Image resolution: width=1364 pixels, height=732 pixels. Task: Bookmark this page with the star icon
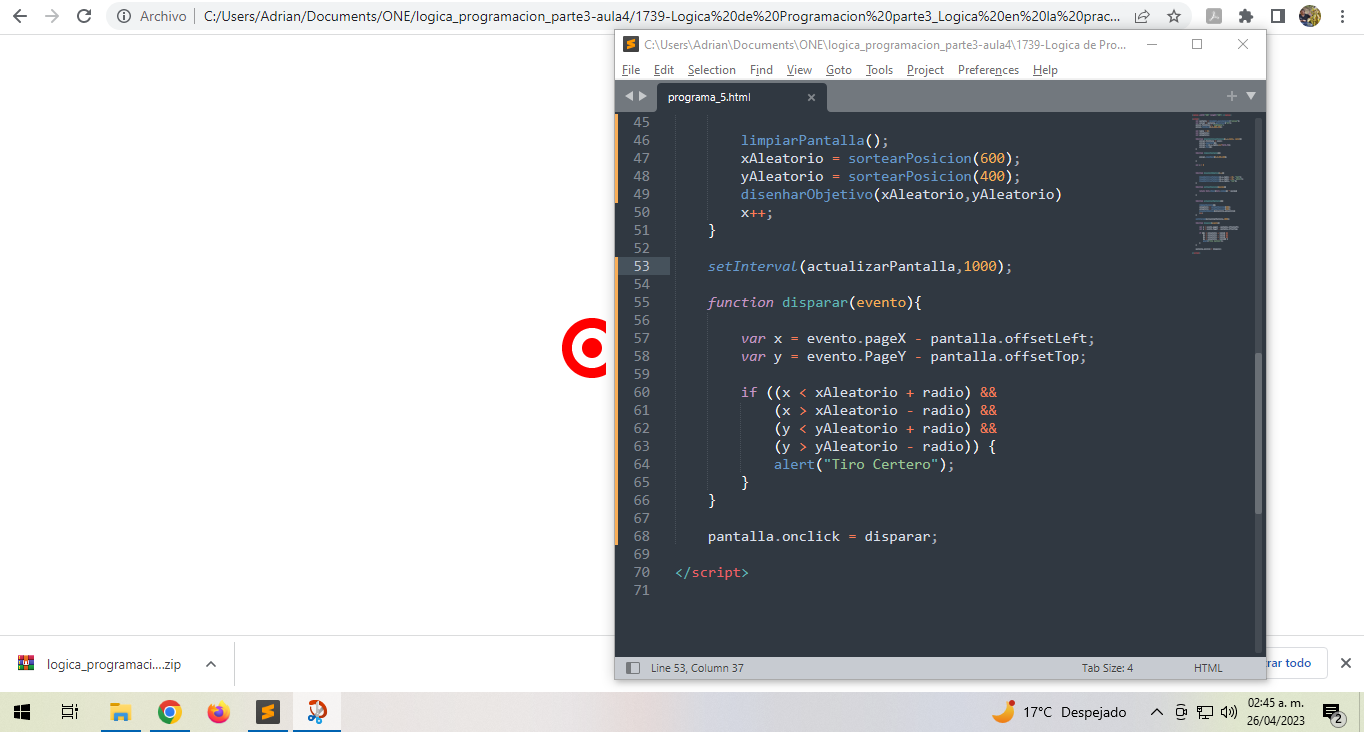(x=1174, y=16)
